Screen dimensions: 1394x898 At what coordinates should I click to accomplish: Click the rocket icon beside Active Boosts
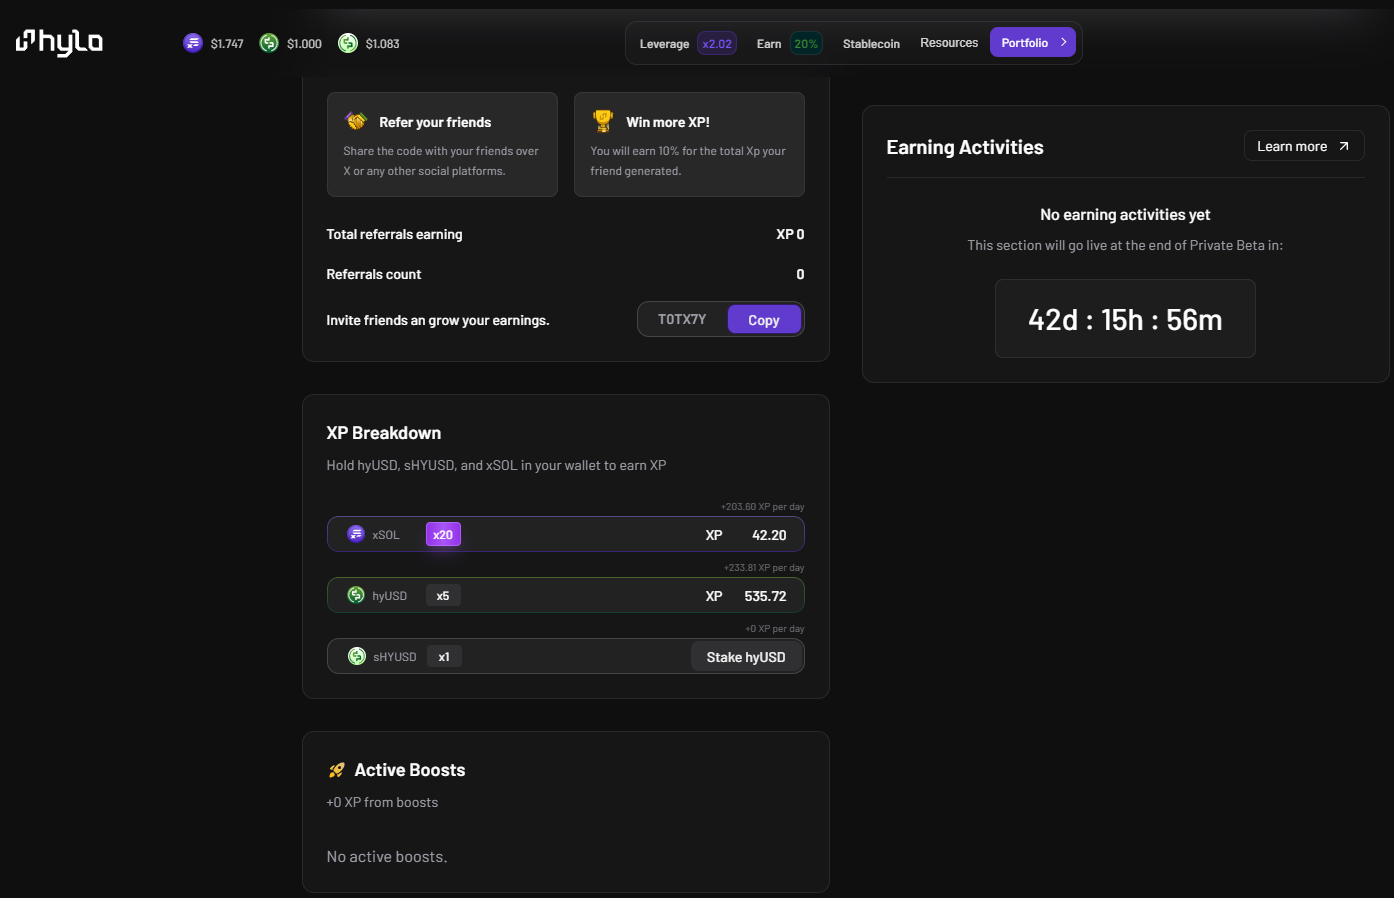tap(337, 770)
